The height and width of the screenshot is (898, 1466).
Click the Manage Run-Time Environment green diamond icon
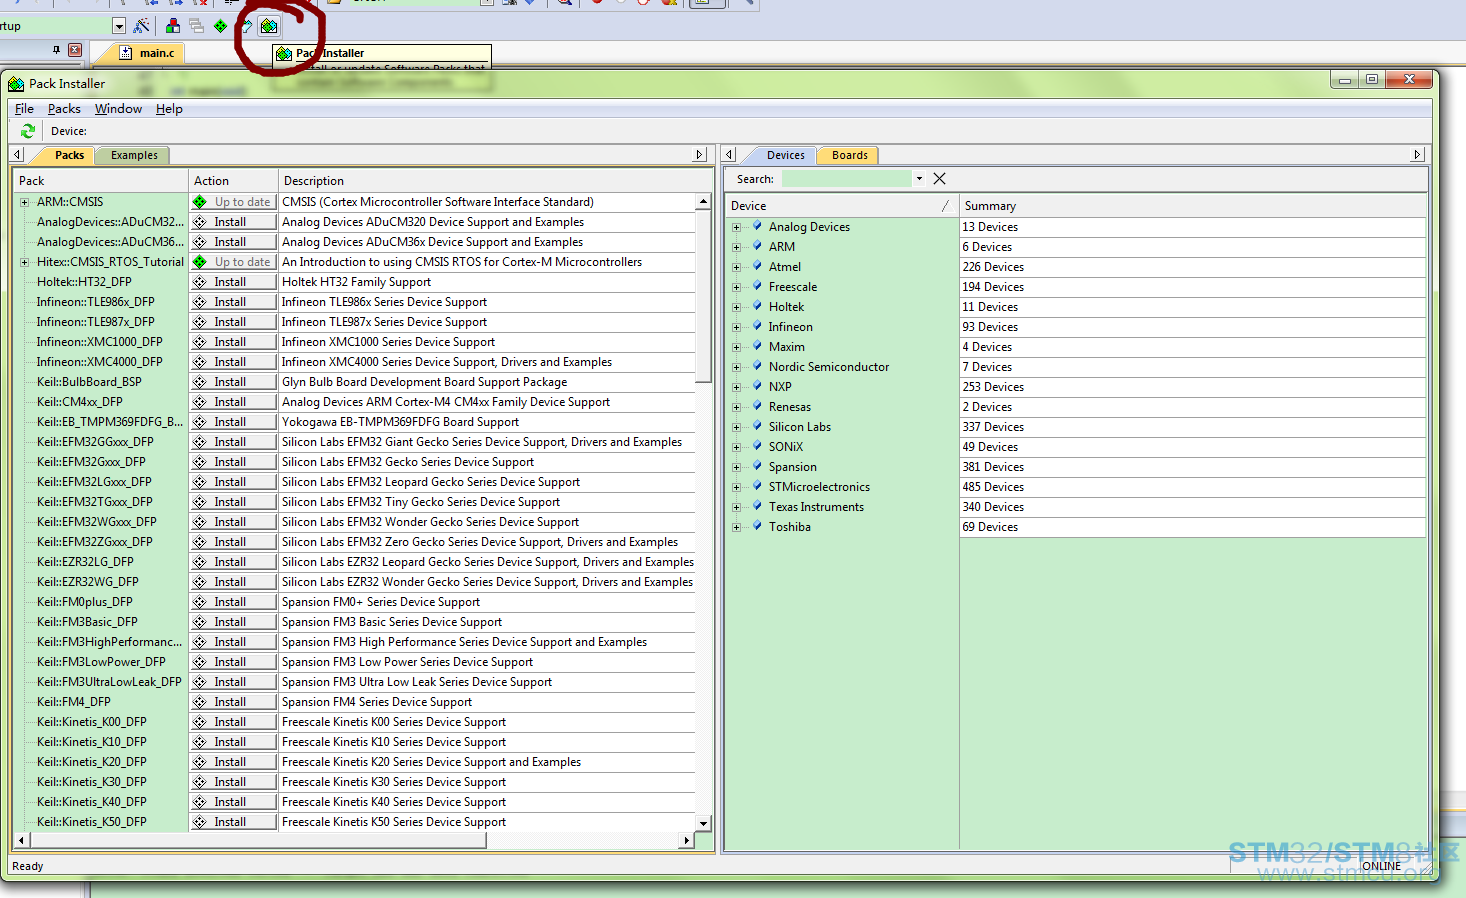pyautogui.click(x=221, y=26)
